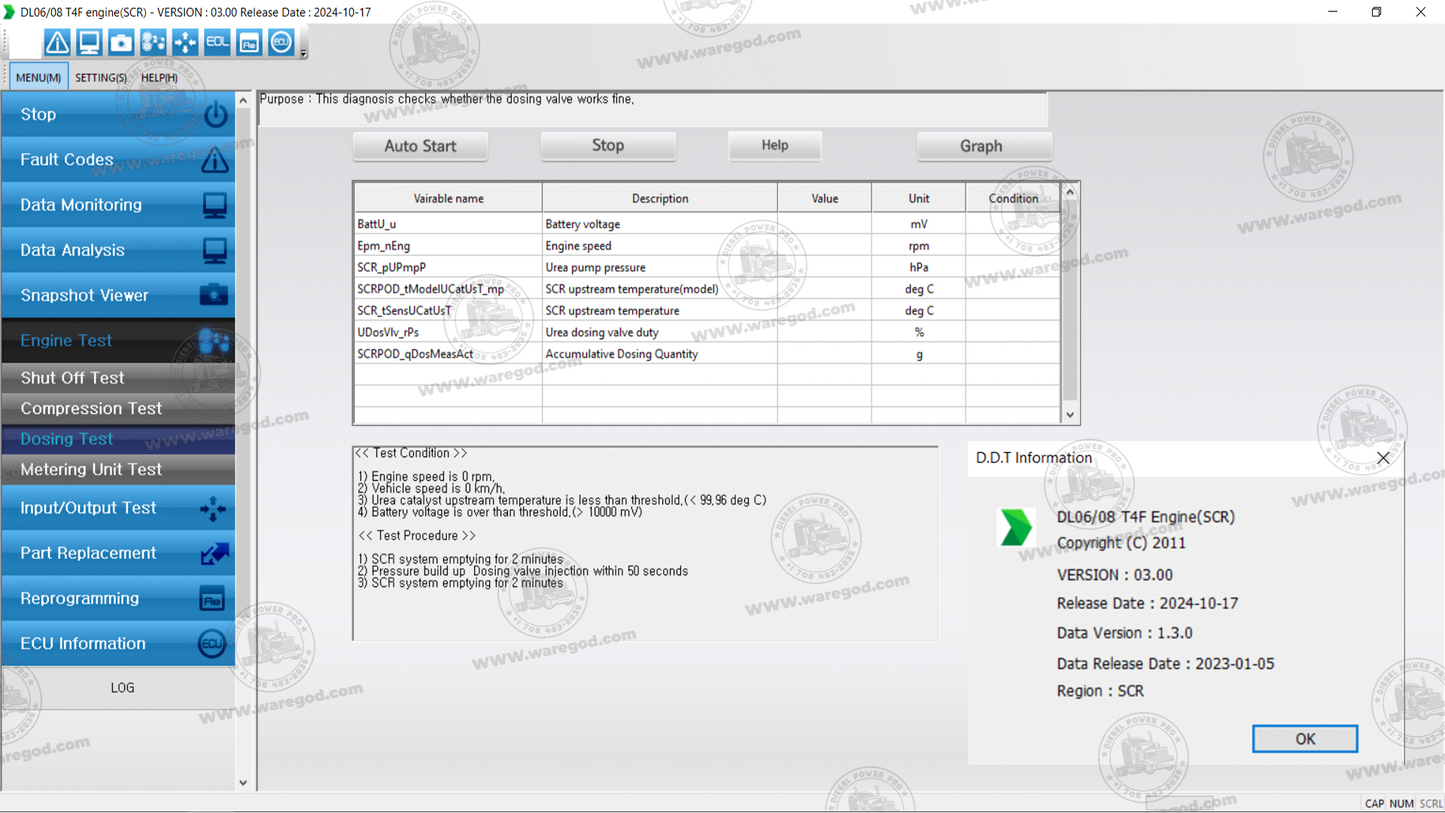The height and width of the screenshot is (813, 1445).
Task: Select the Input/Output Test arrows icon
Action: pyautogui.click(x=185, y=42)
